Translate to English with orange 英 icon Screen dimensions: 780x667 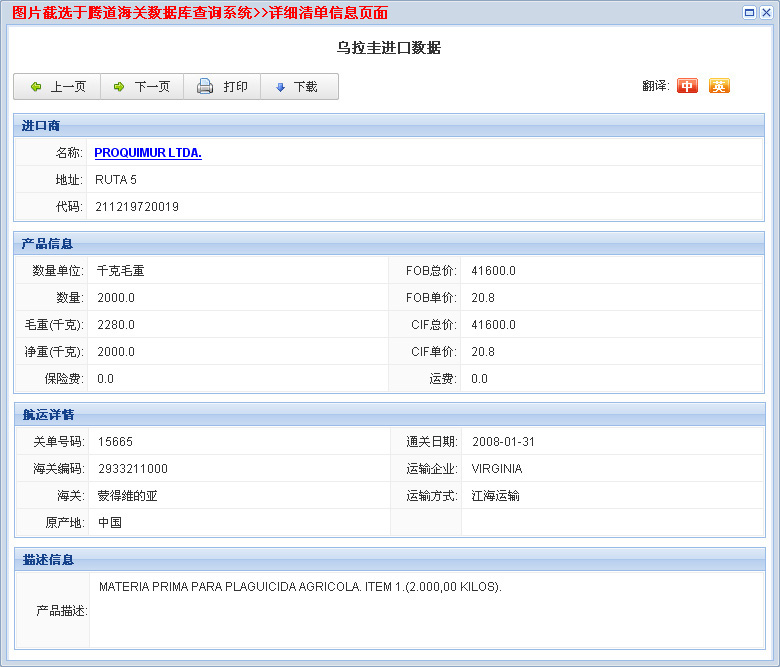(719, 86)
